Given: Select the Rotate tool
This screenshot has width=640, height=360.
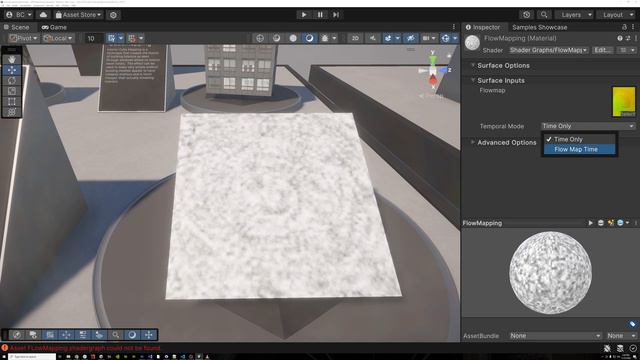Looking at the screenshot, I should [x=11, y=80].
